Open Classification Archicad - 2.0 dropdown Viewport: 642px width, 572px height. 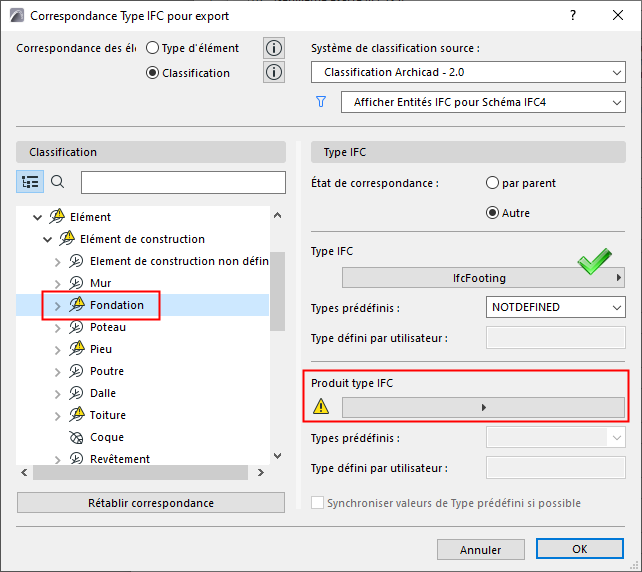(467, 73)
